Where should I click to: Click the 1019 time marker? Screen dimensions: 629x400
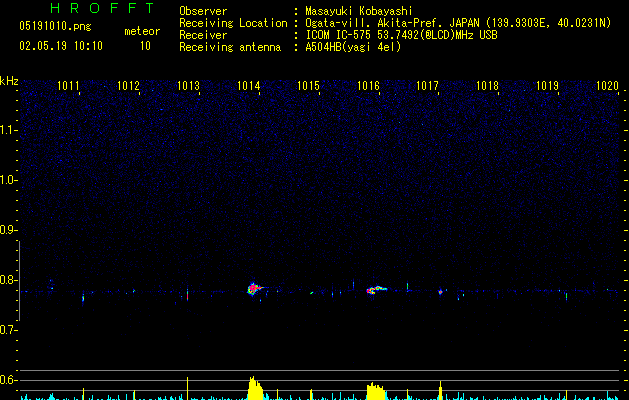[x=548, y=86]
